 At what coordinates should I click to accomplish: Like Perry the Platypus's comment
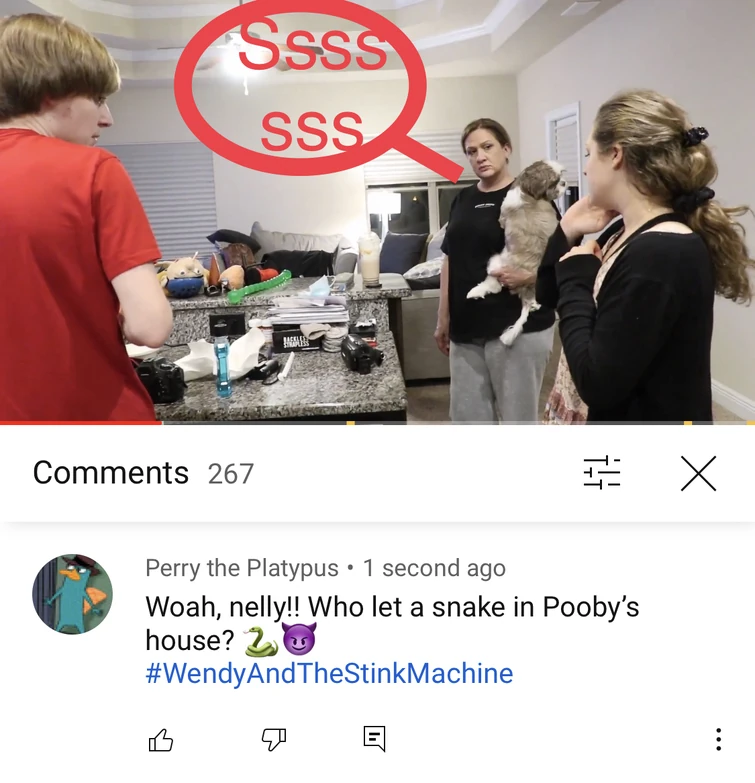pyautogui.click(x=161, y=740)
